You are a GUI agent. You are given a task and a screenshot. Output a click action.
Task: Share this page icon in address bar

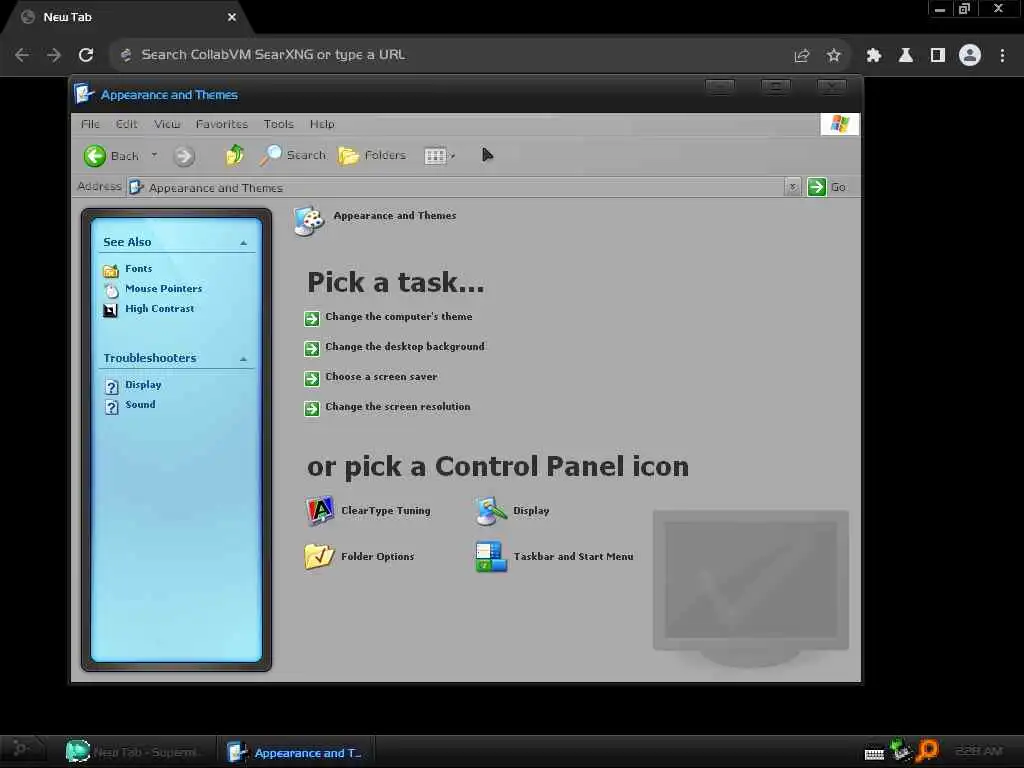click(x=801, y=56)
